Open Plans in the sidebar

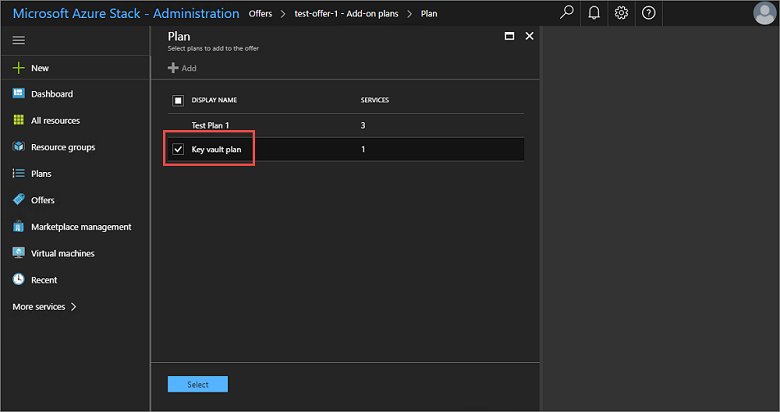pos(40,173)
